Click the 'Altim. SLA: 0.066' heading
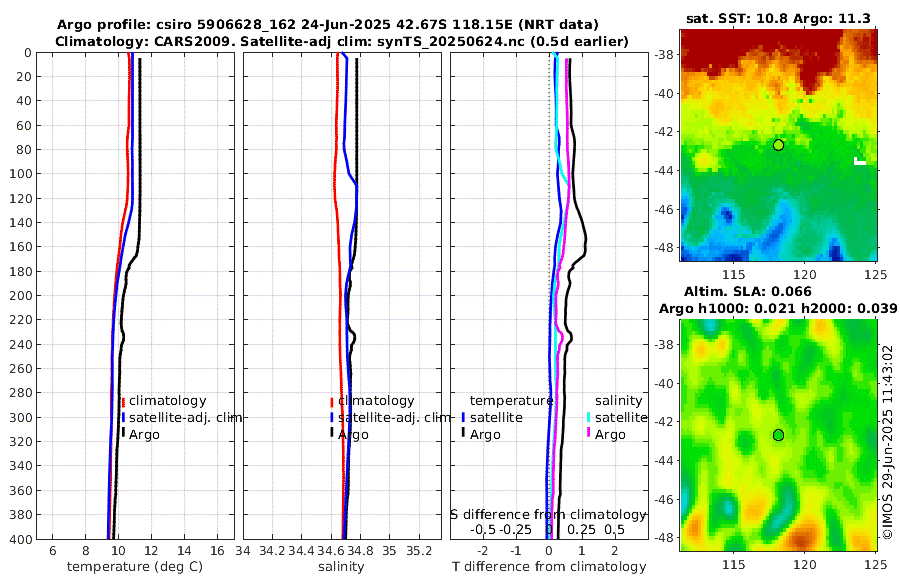Viewport: 900px width, 580px height. [x=747, y=291]
